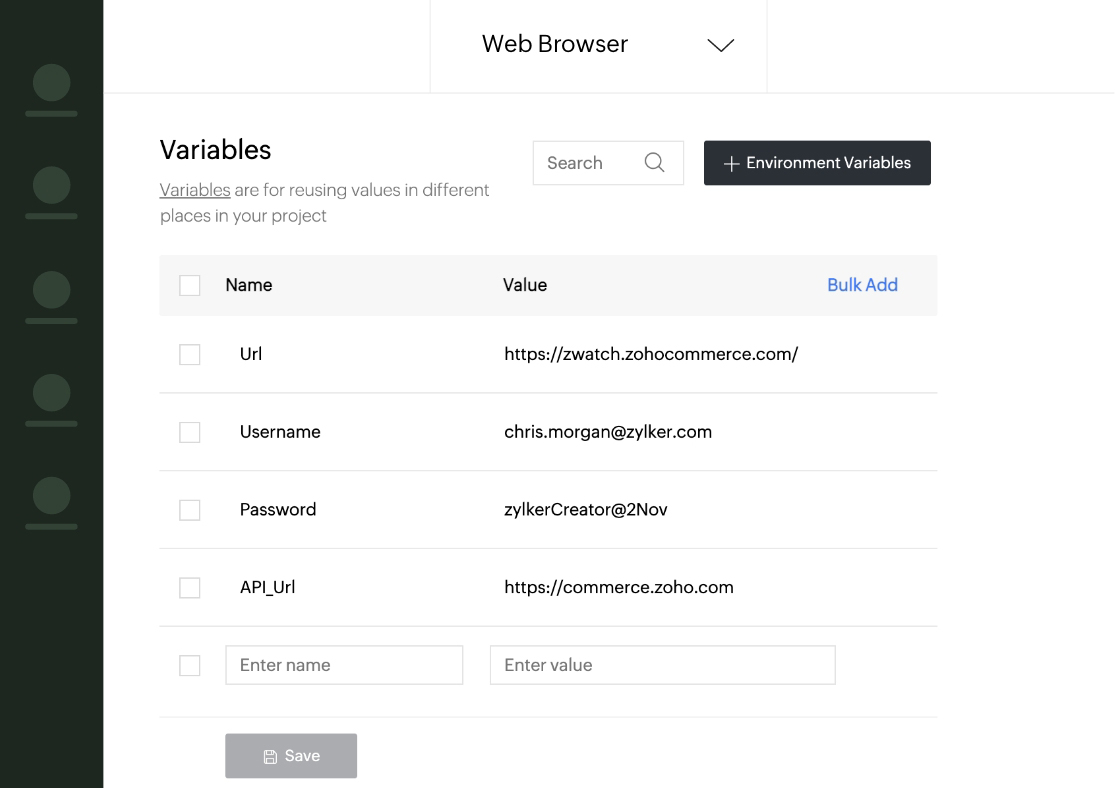
Task: Select the first icon in the left sidebar
Action: coord(51,84)
